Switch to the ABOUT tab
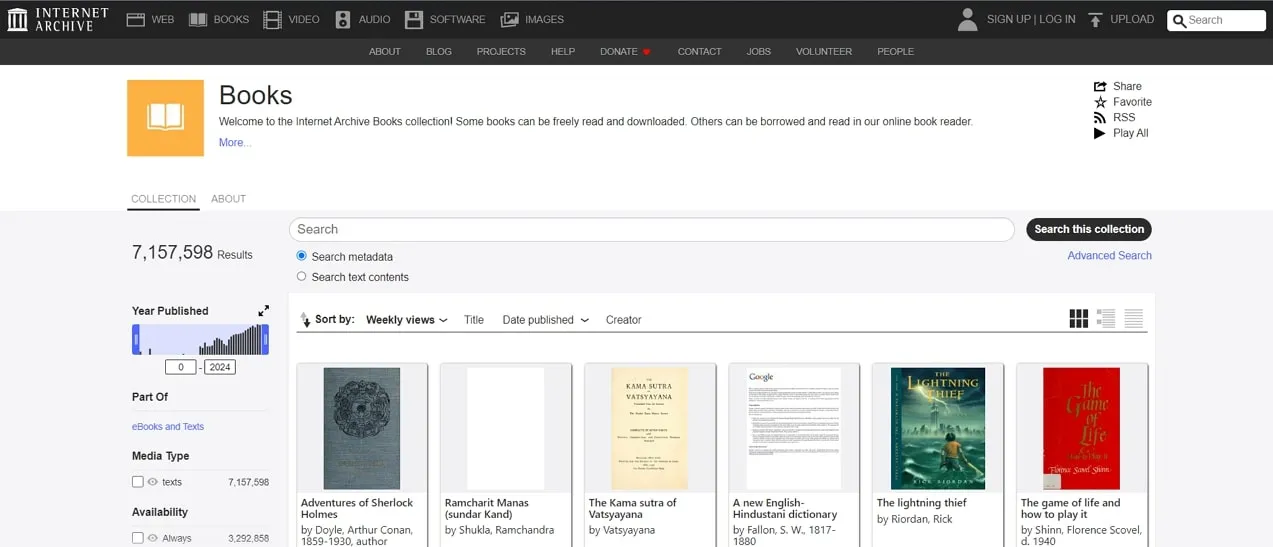 pyautogui.click(x=228, y=199)
